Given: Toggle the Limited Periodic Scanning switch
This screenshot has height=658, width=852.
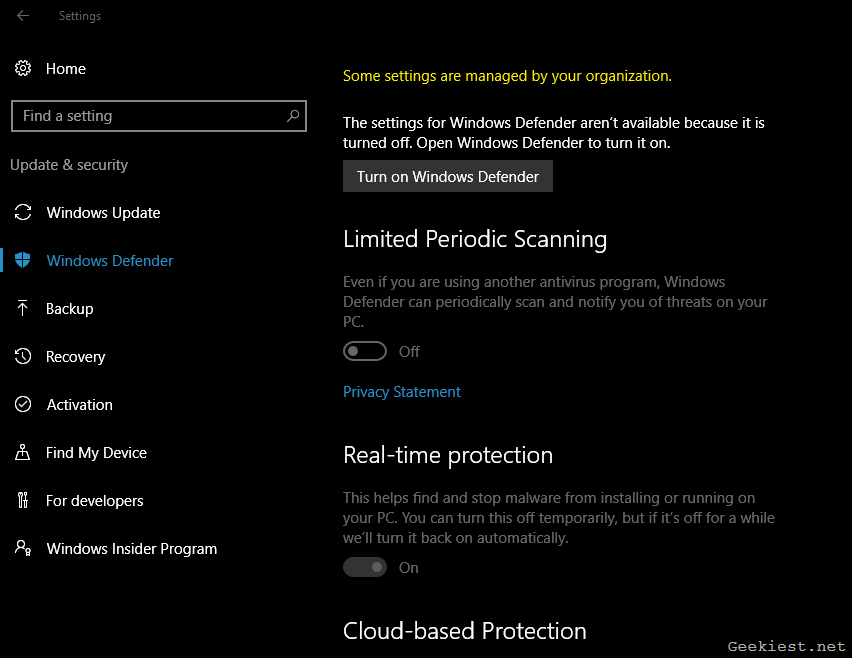Looking at the screenshot, I should tap(365, 352).
